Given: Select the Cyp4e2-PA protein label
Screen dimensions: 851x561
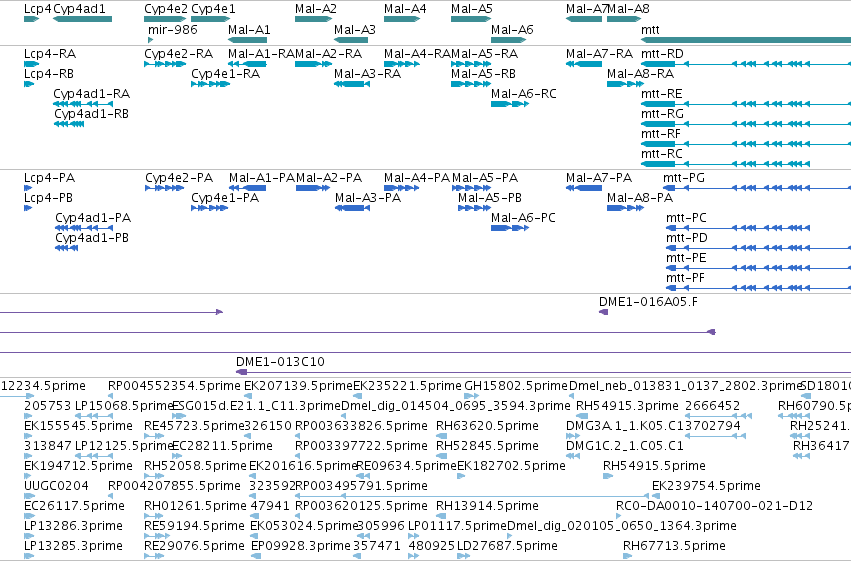Looking at the screenshot, I should [x=179, y=178].
